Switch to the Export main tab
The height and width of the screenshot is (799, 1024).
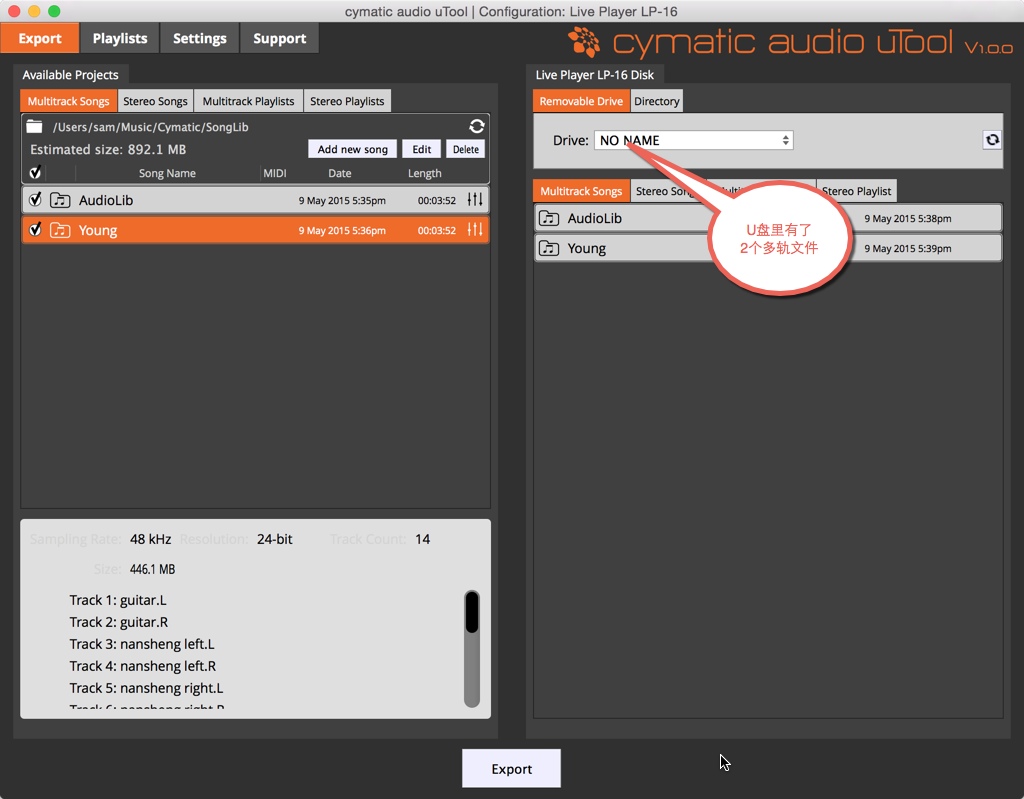click(x=40, y=38)
